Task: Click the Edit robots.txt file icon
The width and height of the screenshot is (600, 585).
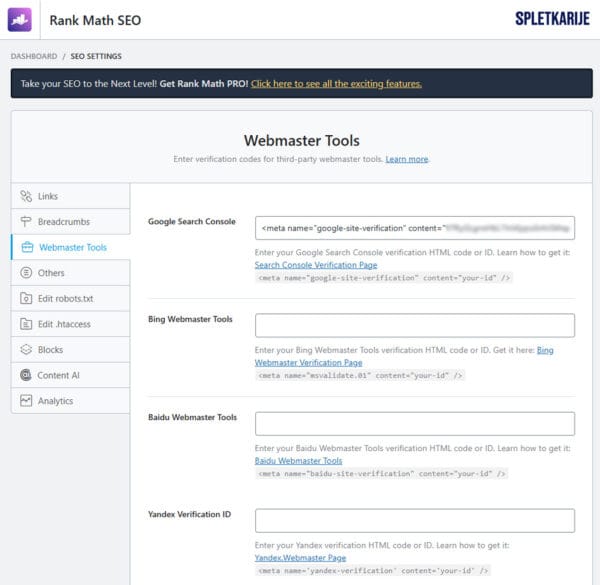Action: pos(26,298)
